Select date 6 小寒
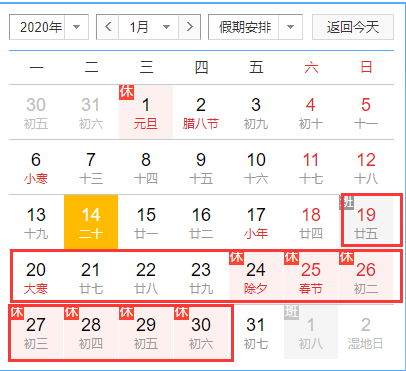 [x=36, y=167]
